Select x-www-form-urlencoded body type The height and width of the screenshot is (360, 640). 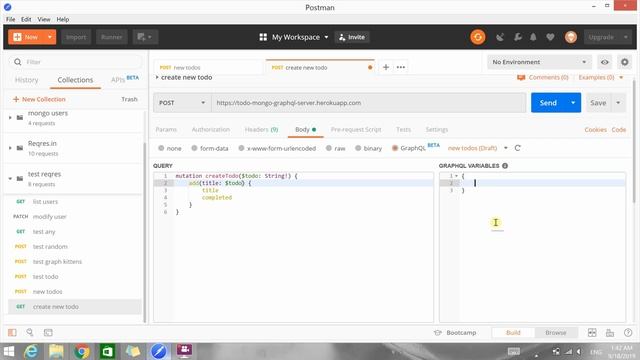[x=241, y=148]
